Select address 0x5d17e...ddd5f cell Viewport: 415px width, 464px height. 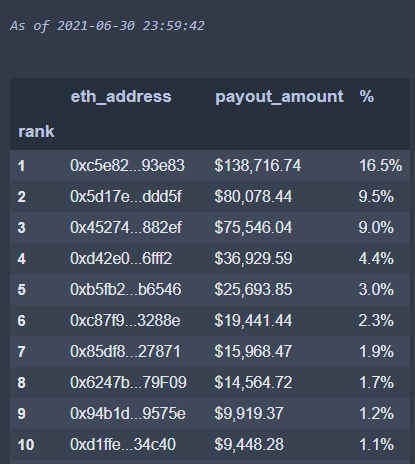tap(126, 197)
